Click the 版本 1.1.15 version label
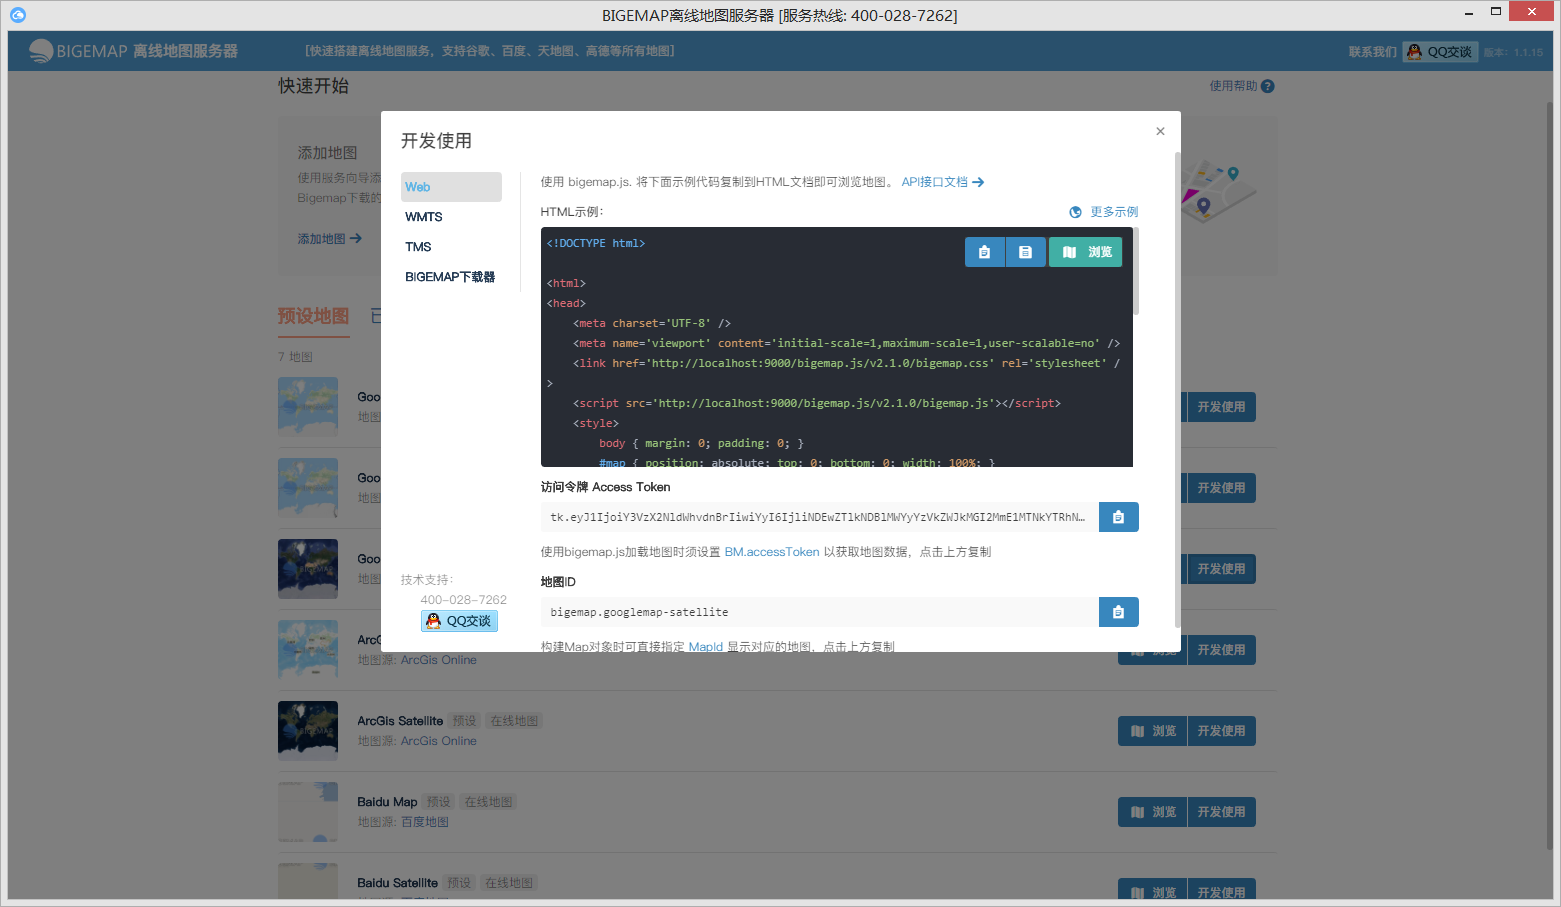This screenshot has width=1561, height=907. pyautogui.click(x=1513, y=53)
